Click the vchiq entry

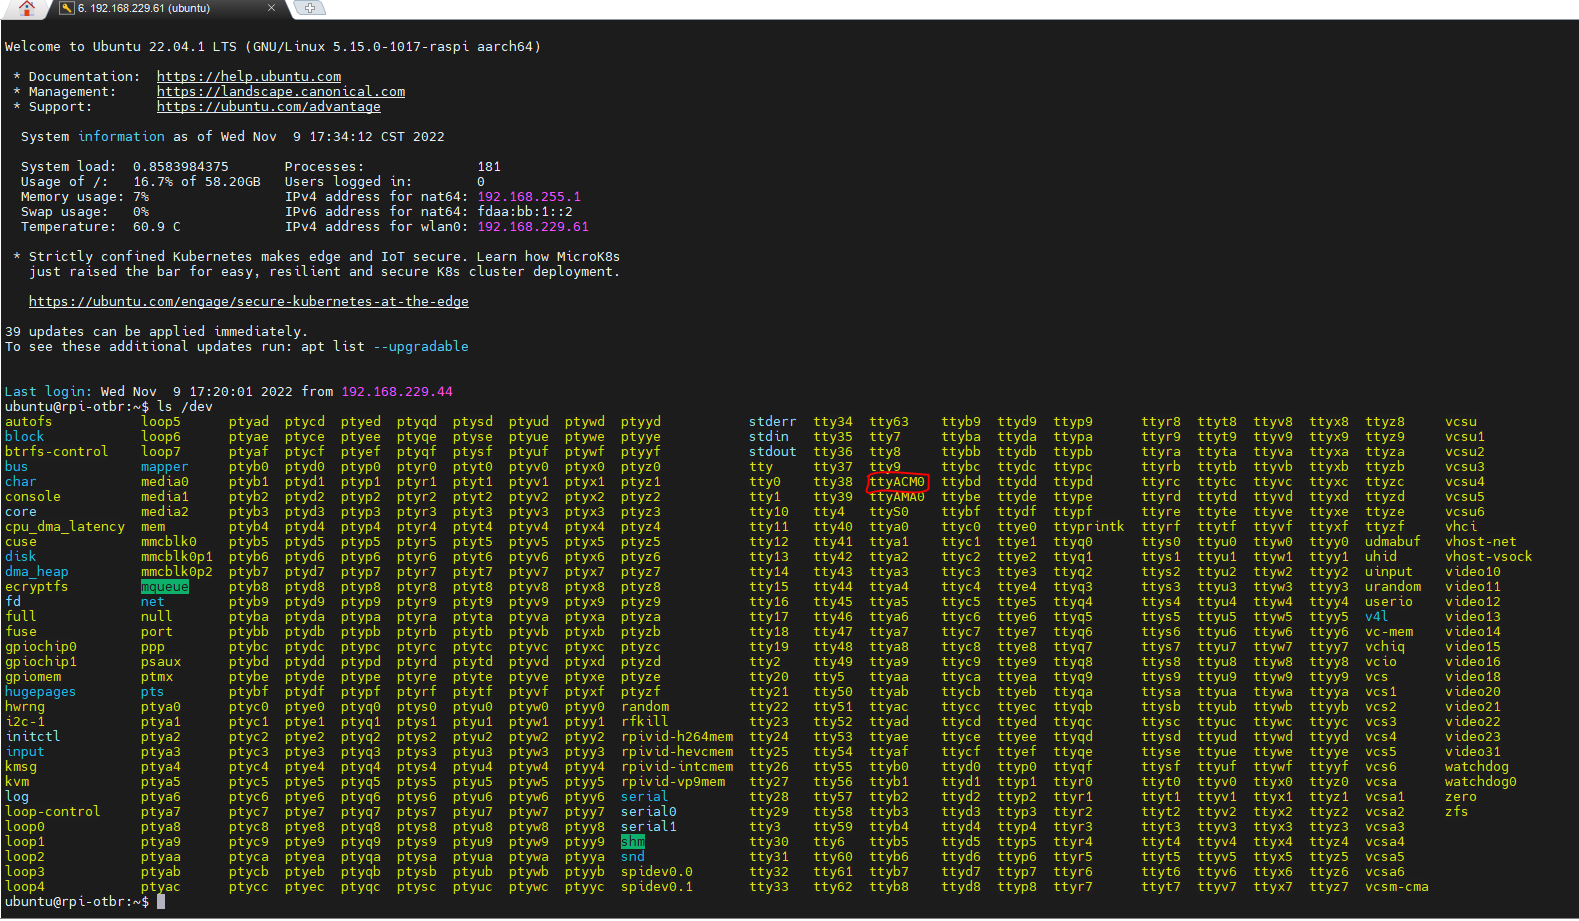(1385, 647)
